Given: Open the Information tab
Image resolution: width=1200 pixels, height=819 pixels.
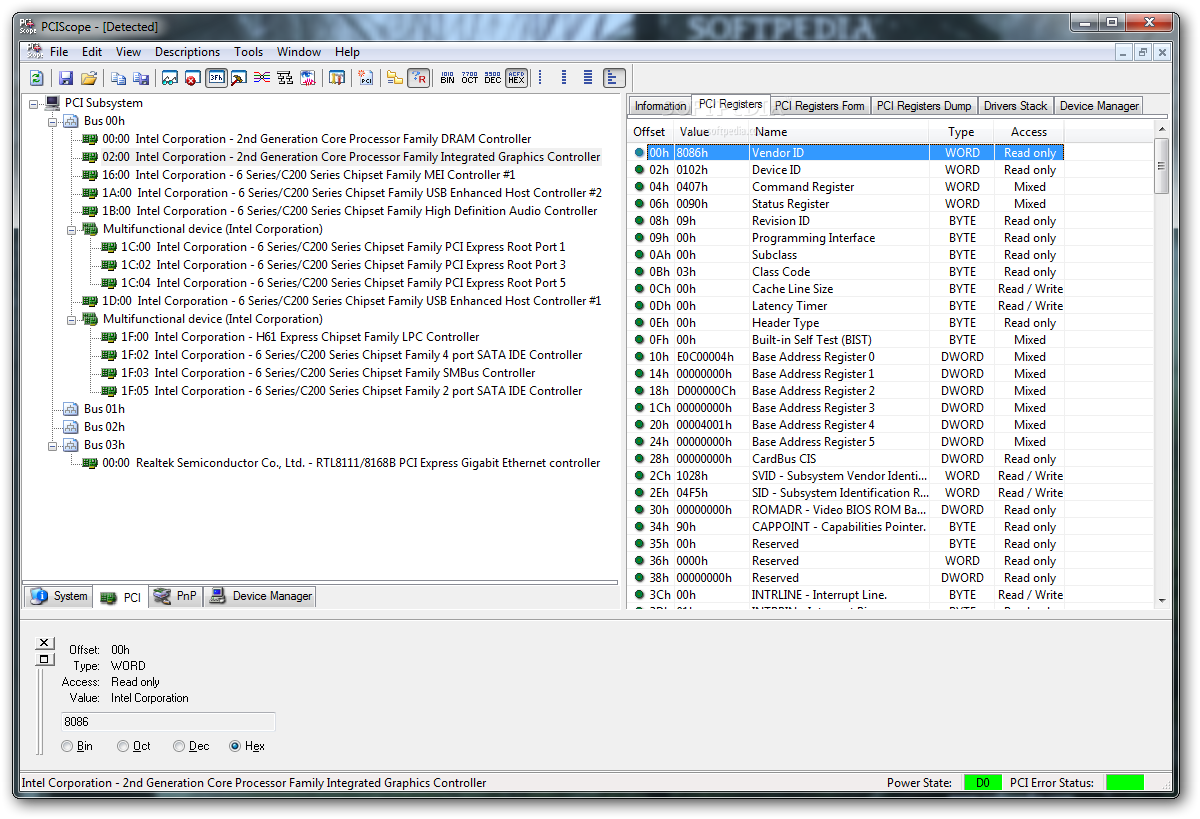Looking at the screenshot, I should pyautogui.click(x=660, y=106).
